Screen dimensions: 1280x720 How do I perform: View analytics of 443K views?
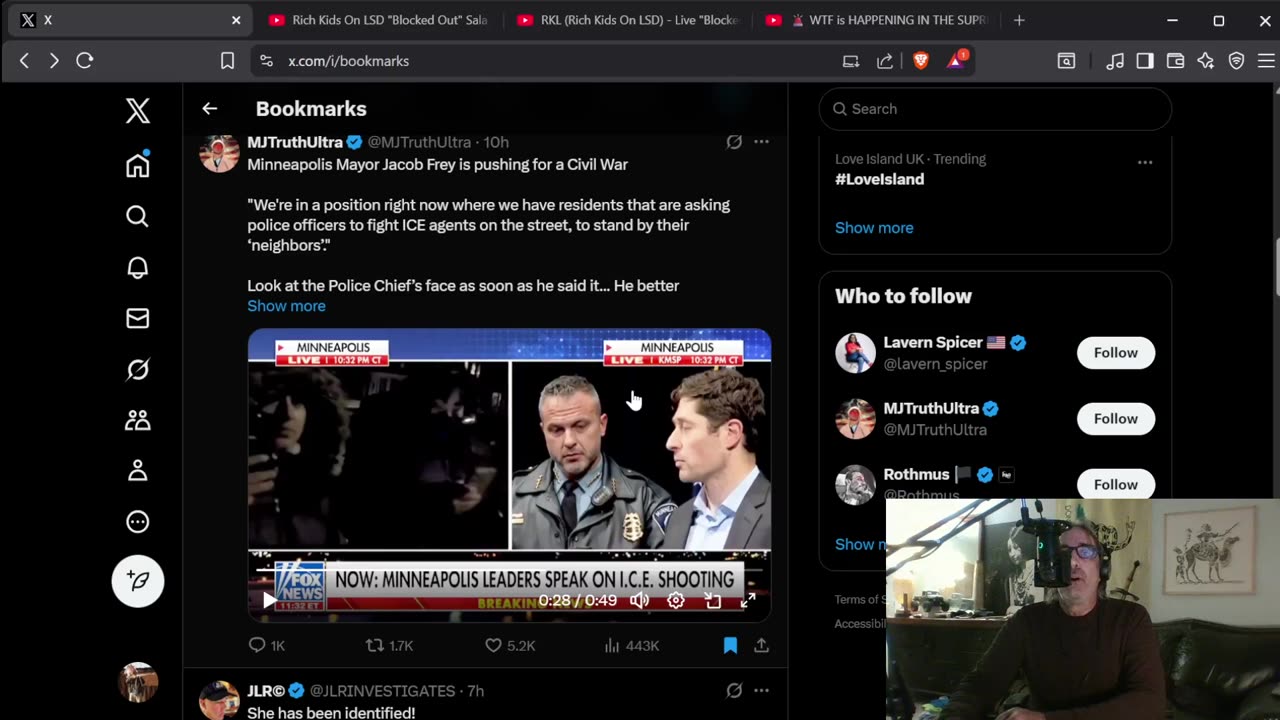coord(632,646)
